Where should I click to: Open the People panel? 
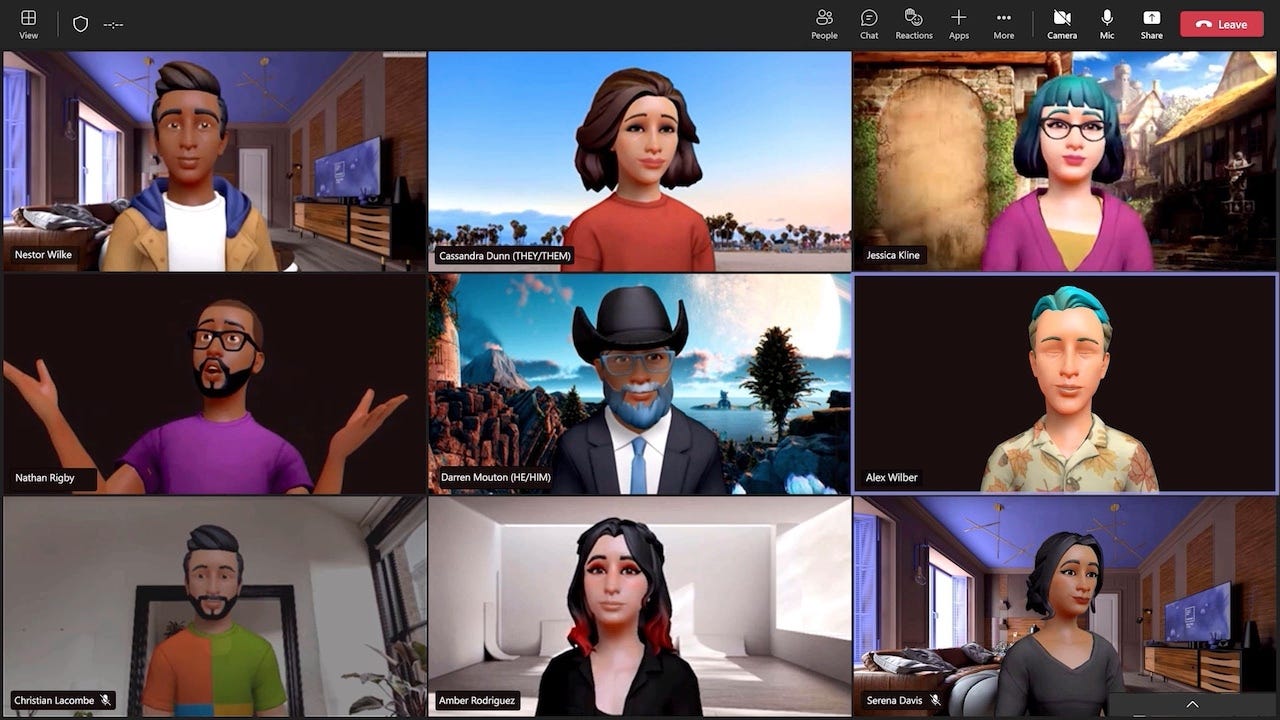click(x=824, y=22)
